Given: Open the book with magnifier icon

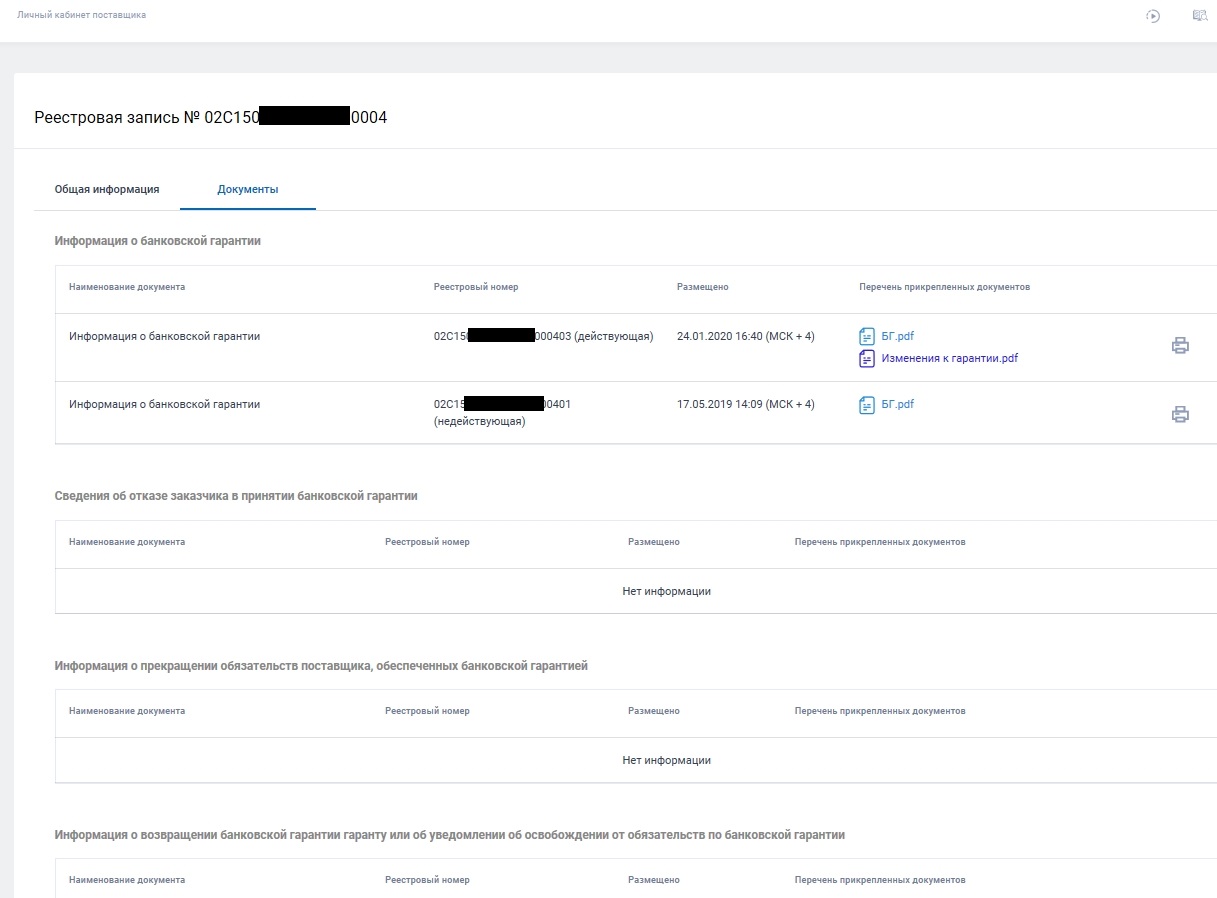Looking at the screenshot, I should (1200, 16).
